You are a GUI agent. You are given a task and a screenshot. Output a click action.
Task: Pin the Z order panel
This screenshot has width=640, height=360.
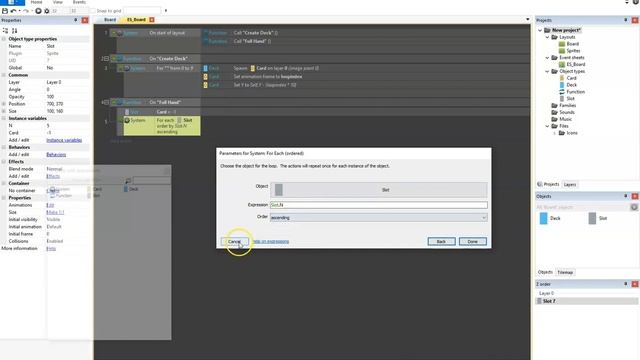pyautogui.click(x=625, y=284)
